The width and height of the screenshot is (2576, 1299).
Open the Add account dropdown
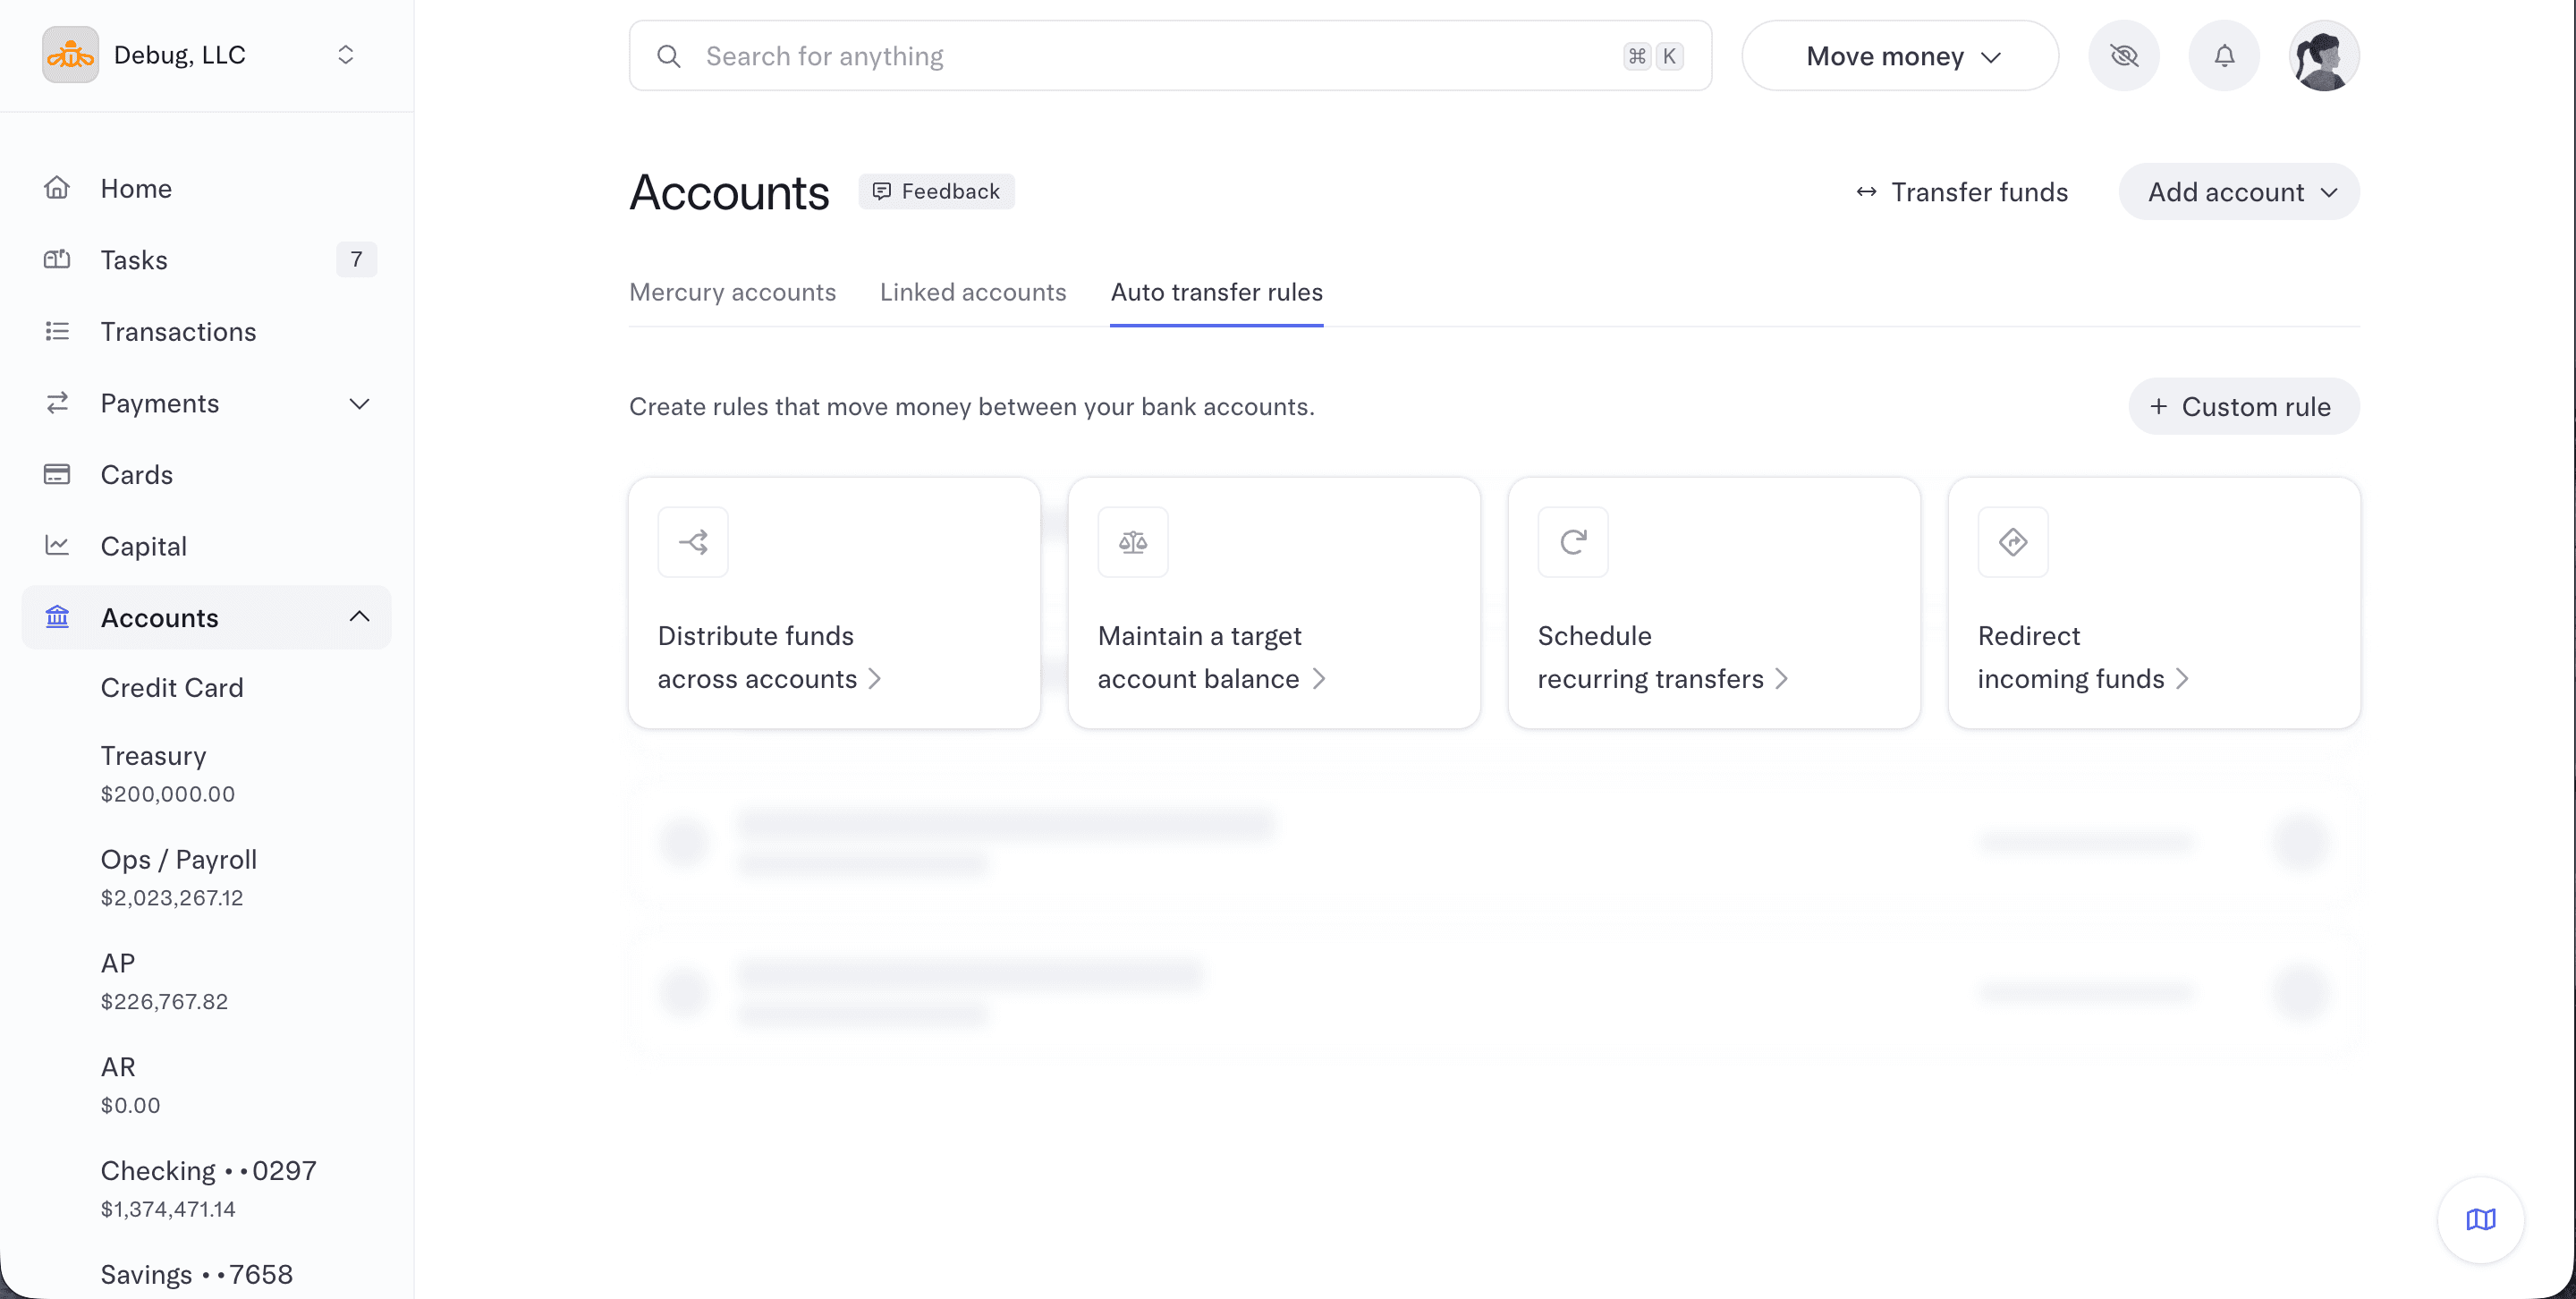pos(2238,192)
